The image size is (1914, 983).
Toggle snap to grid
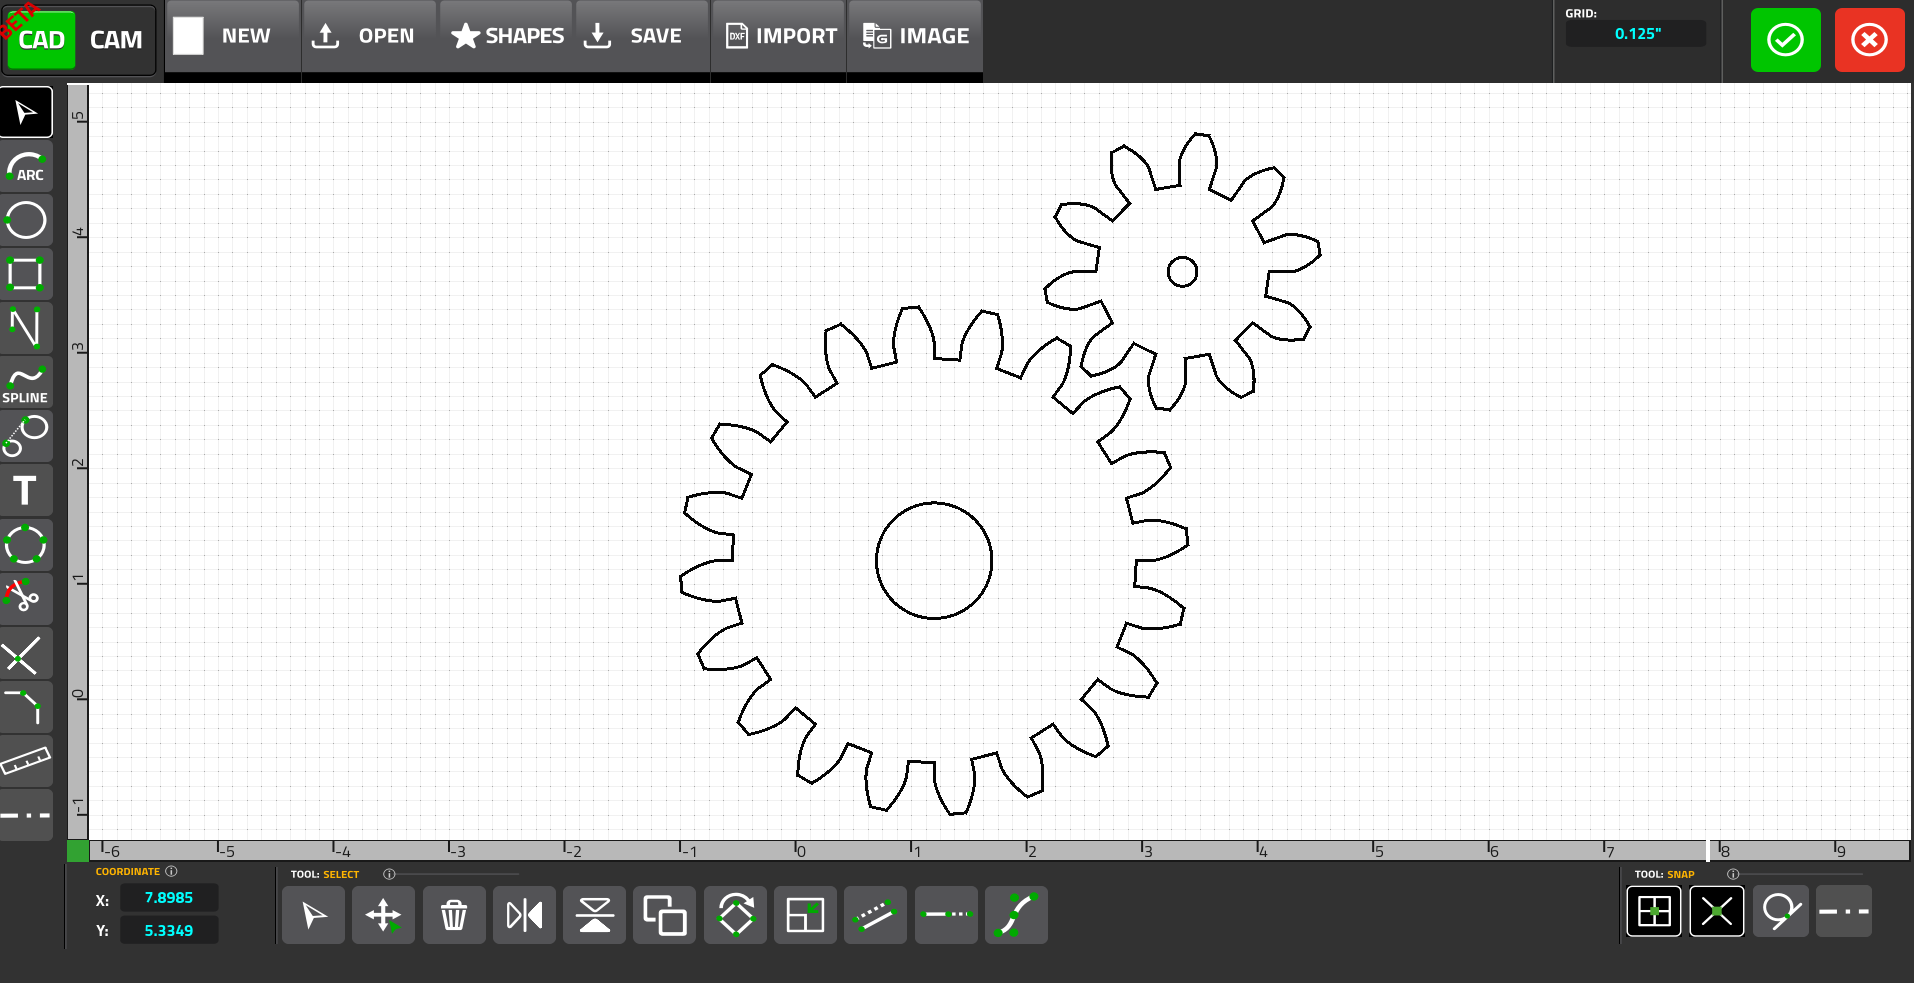[x=1654, y=911]
